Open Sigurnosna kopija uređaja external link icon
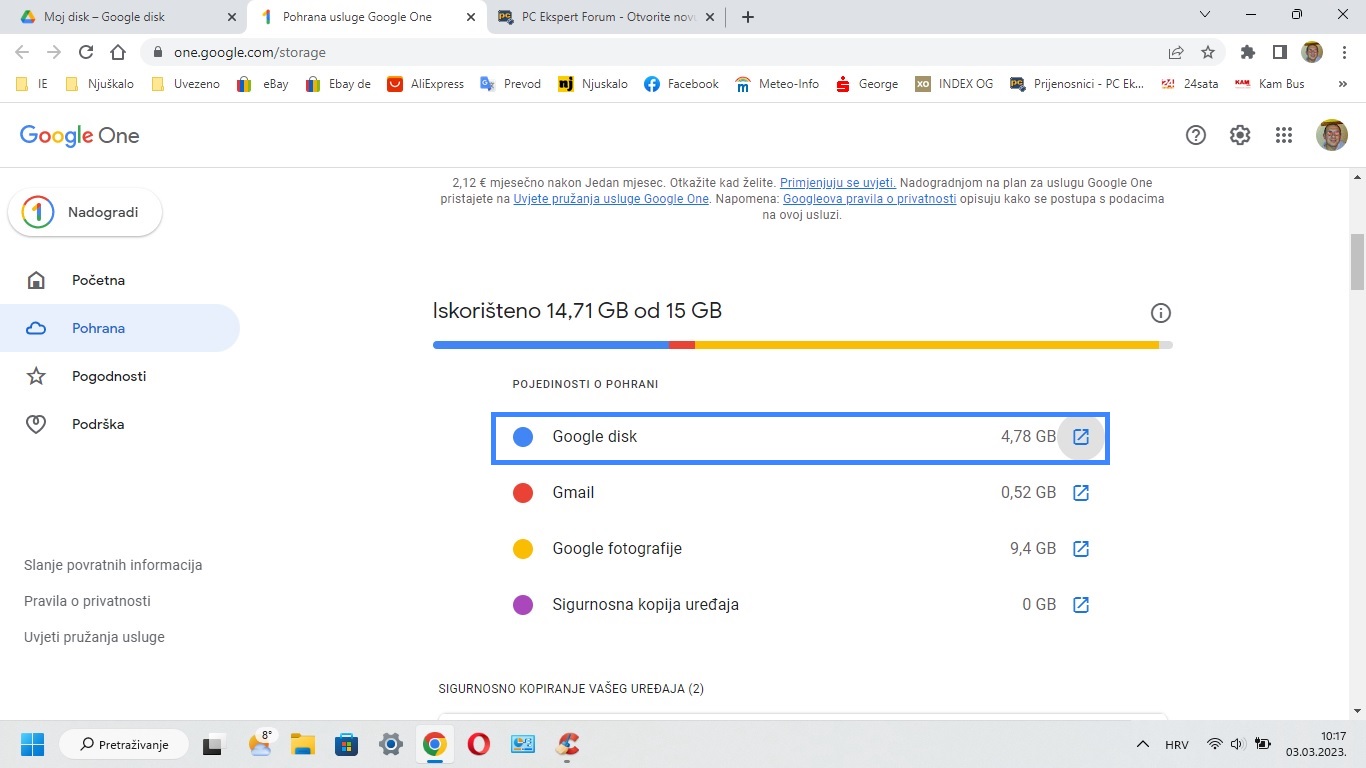Image resolution: width=1366 pixels, height=768 pixels. click(1081, 605)
